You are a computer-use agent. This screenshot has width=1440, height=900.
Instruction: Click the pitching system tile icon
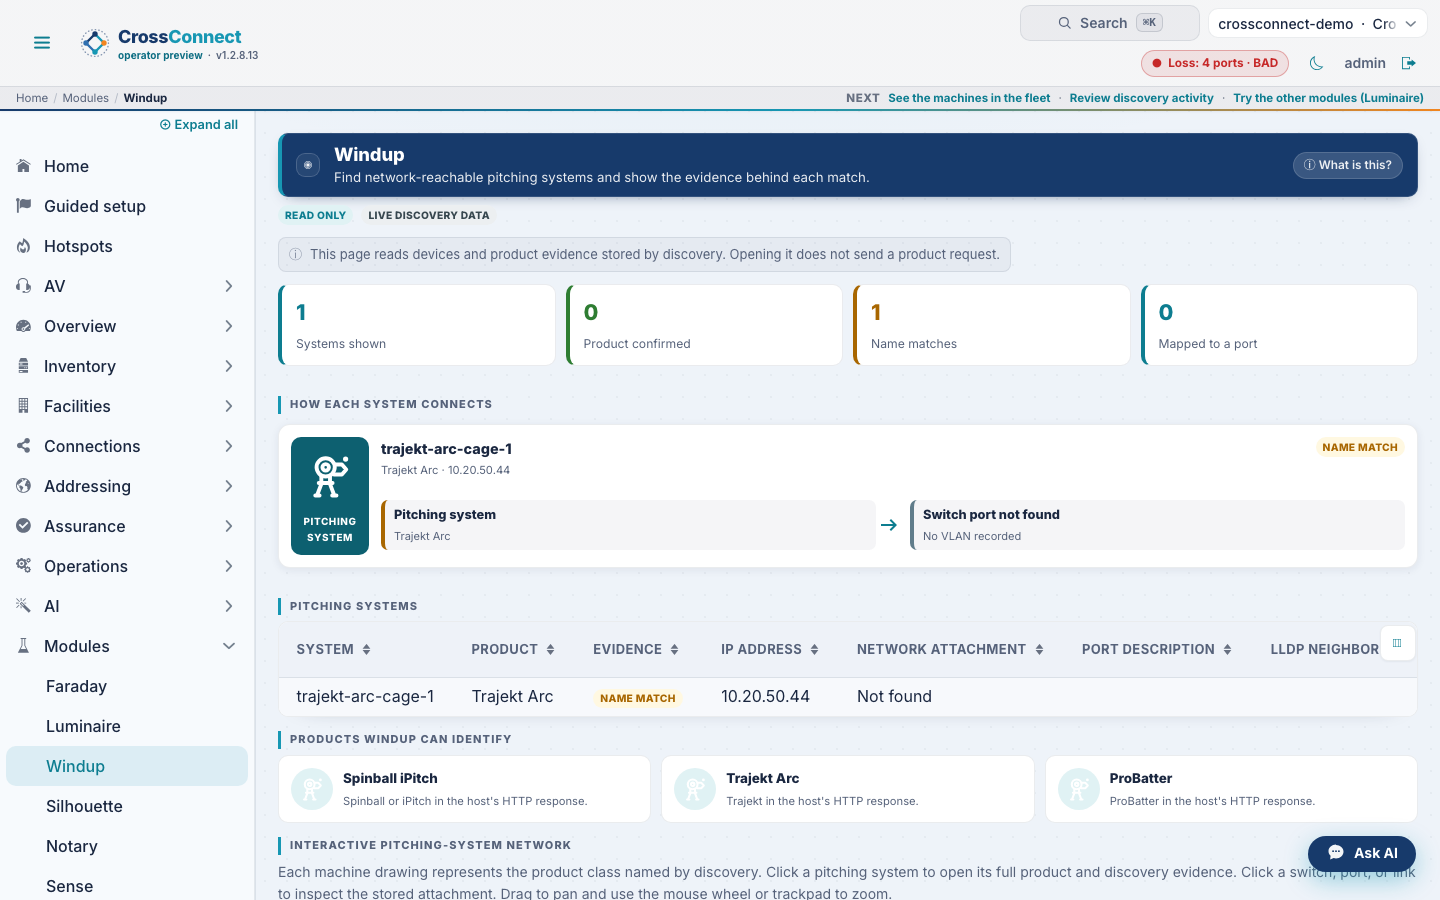point(330,496)
